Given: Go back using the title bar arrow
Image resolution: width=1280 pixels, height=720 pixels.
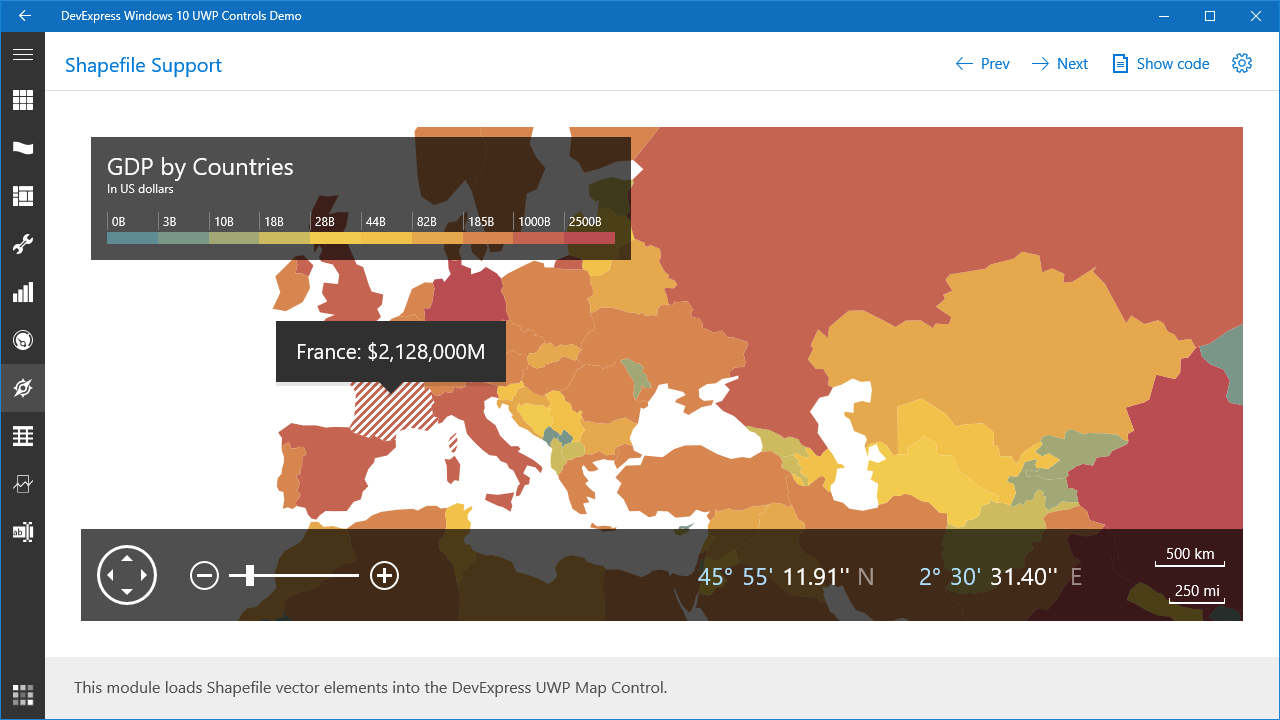Looking at the screenshot, I should coord(25,16).
